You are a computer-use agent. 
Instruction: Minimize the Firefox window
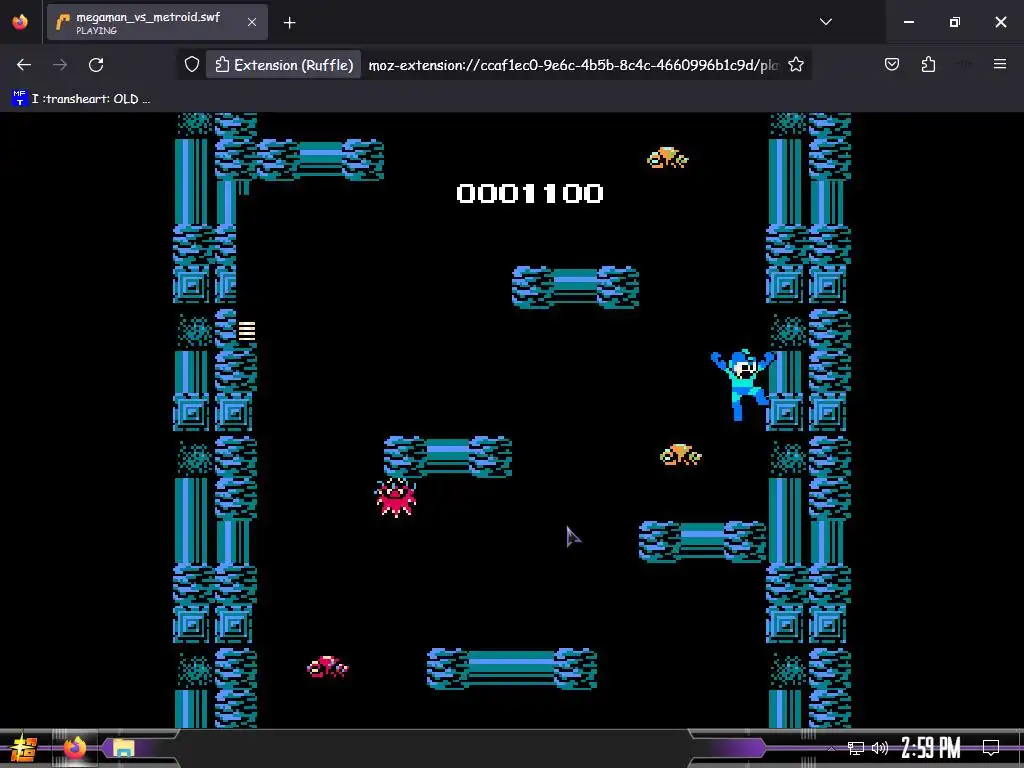908,22
